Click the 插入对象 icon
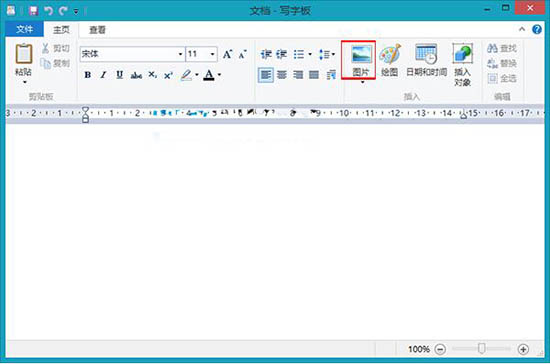This screenshot has width=550, height=364. pos(462,54)
